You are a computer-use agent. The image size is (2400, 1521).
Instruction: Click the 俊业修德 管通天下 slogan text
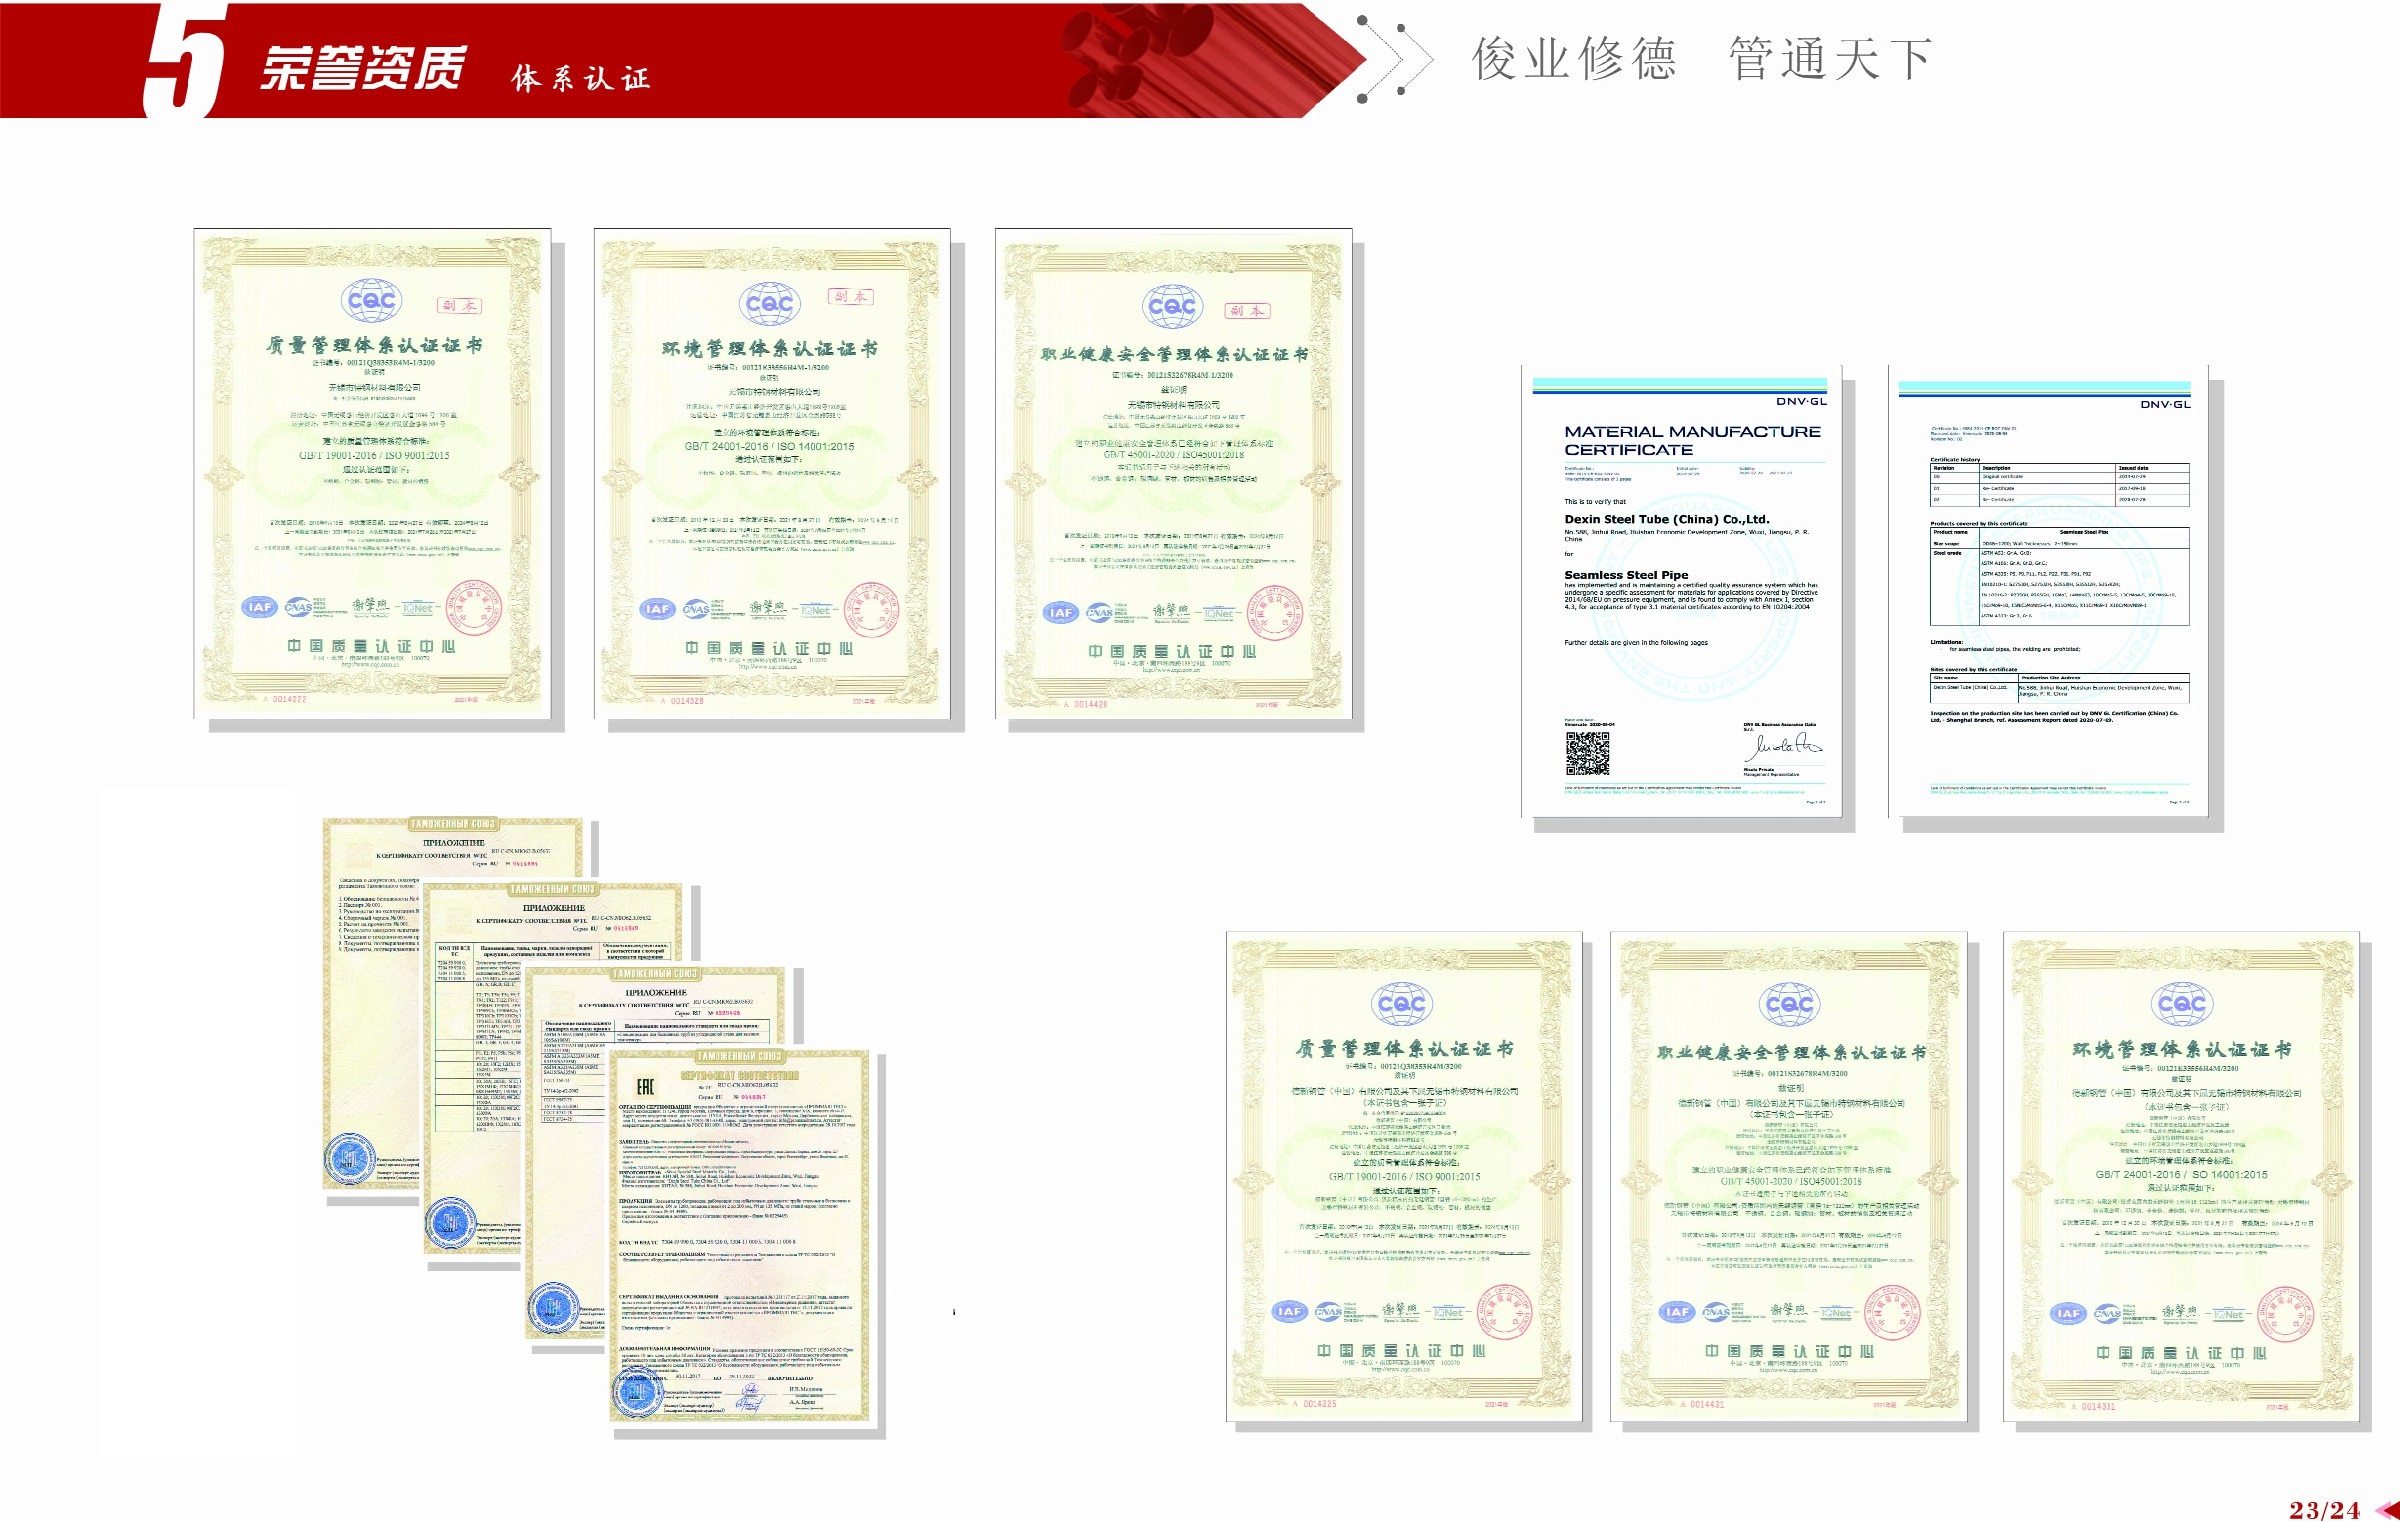click(x=1700, y=59)
